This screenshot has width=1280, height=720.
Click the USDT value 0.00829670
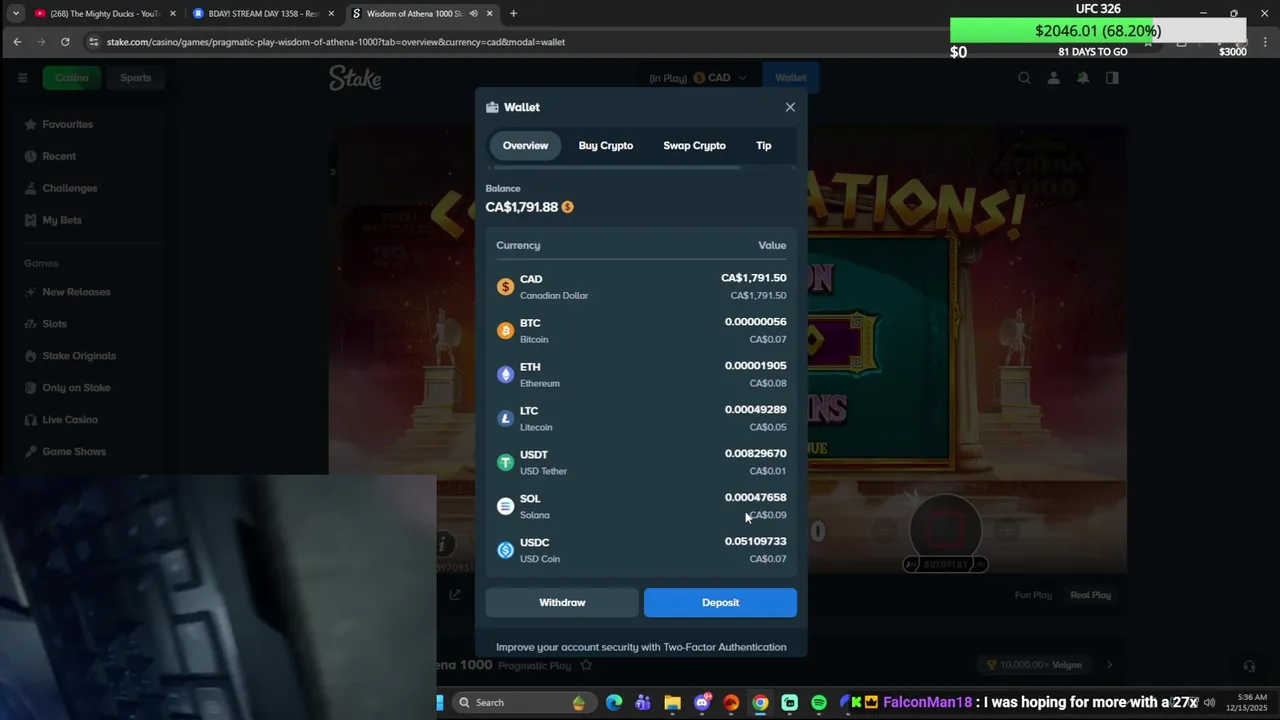tap(755, 454)
